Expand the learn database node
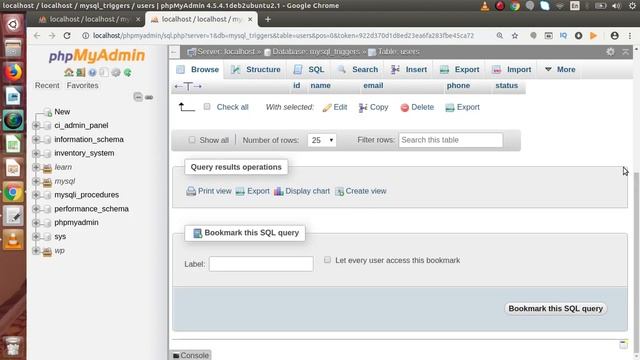The height and width of the screenshot is (360, 640). 36,167
